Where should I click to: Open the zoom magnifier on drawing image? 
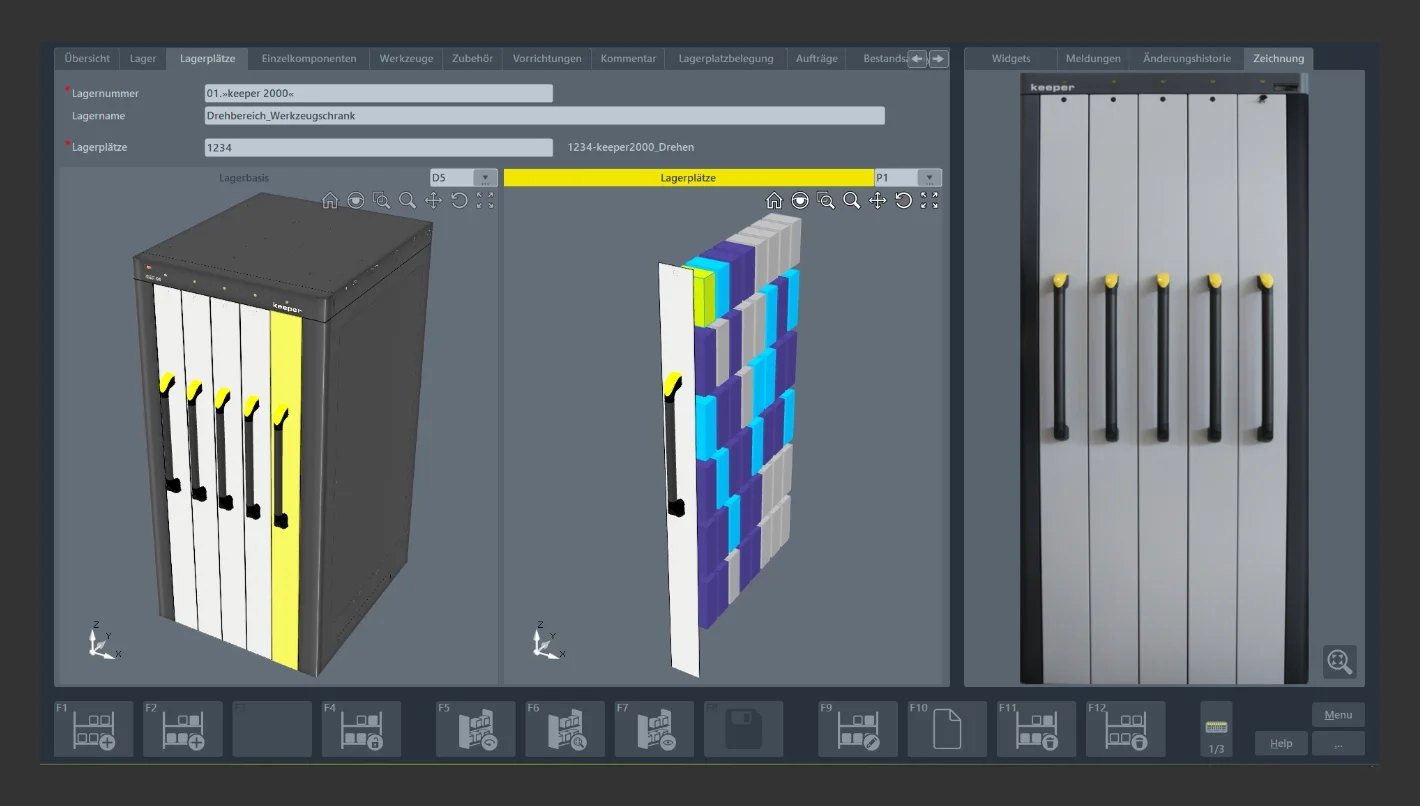[1339, 661]
